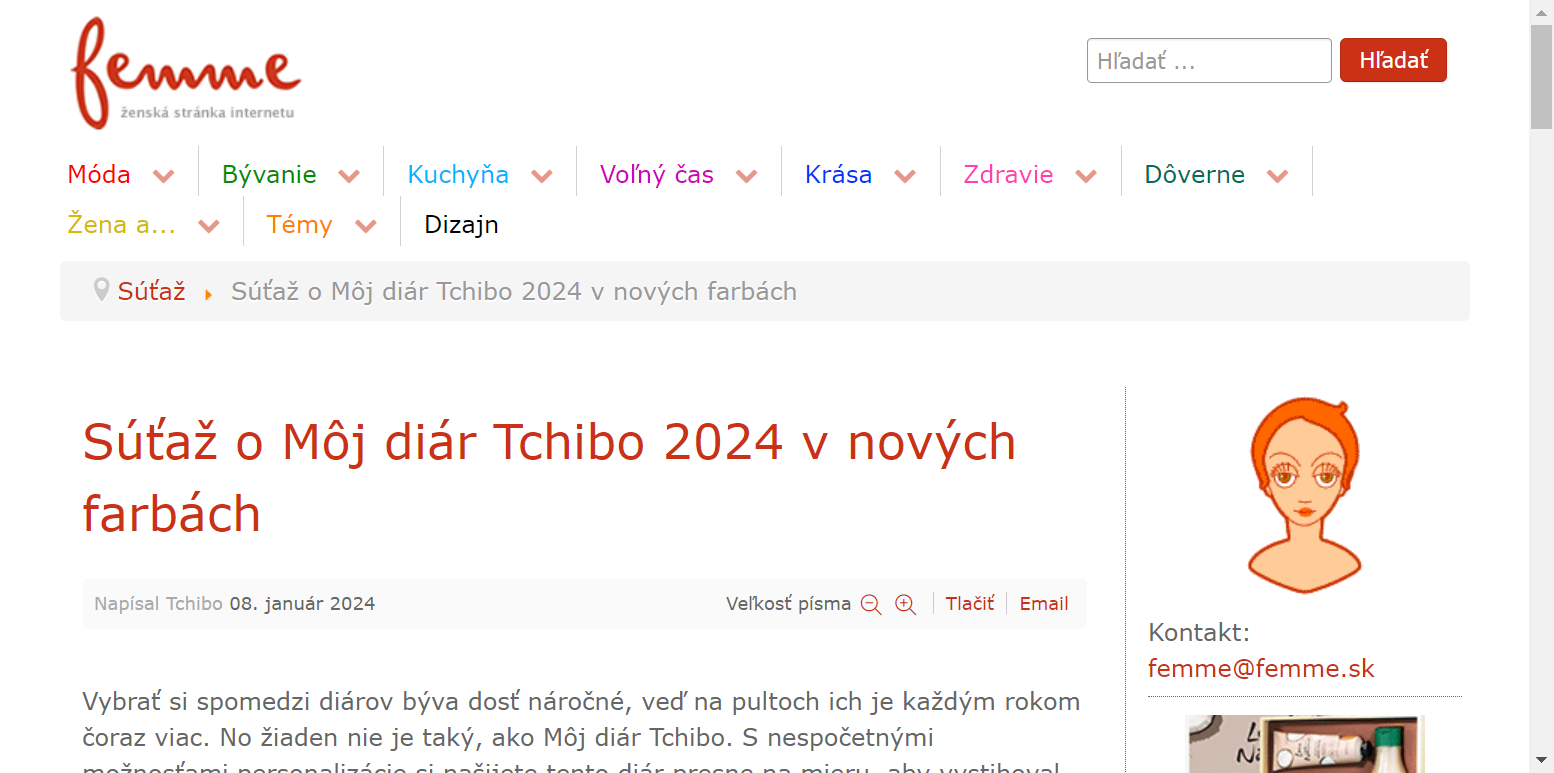This screenshot has width=1554, height=773.
Task: Open the Móda menu item
Action: (99, 174)
